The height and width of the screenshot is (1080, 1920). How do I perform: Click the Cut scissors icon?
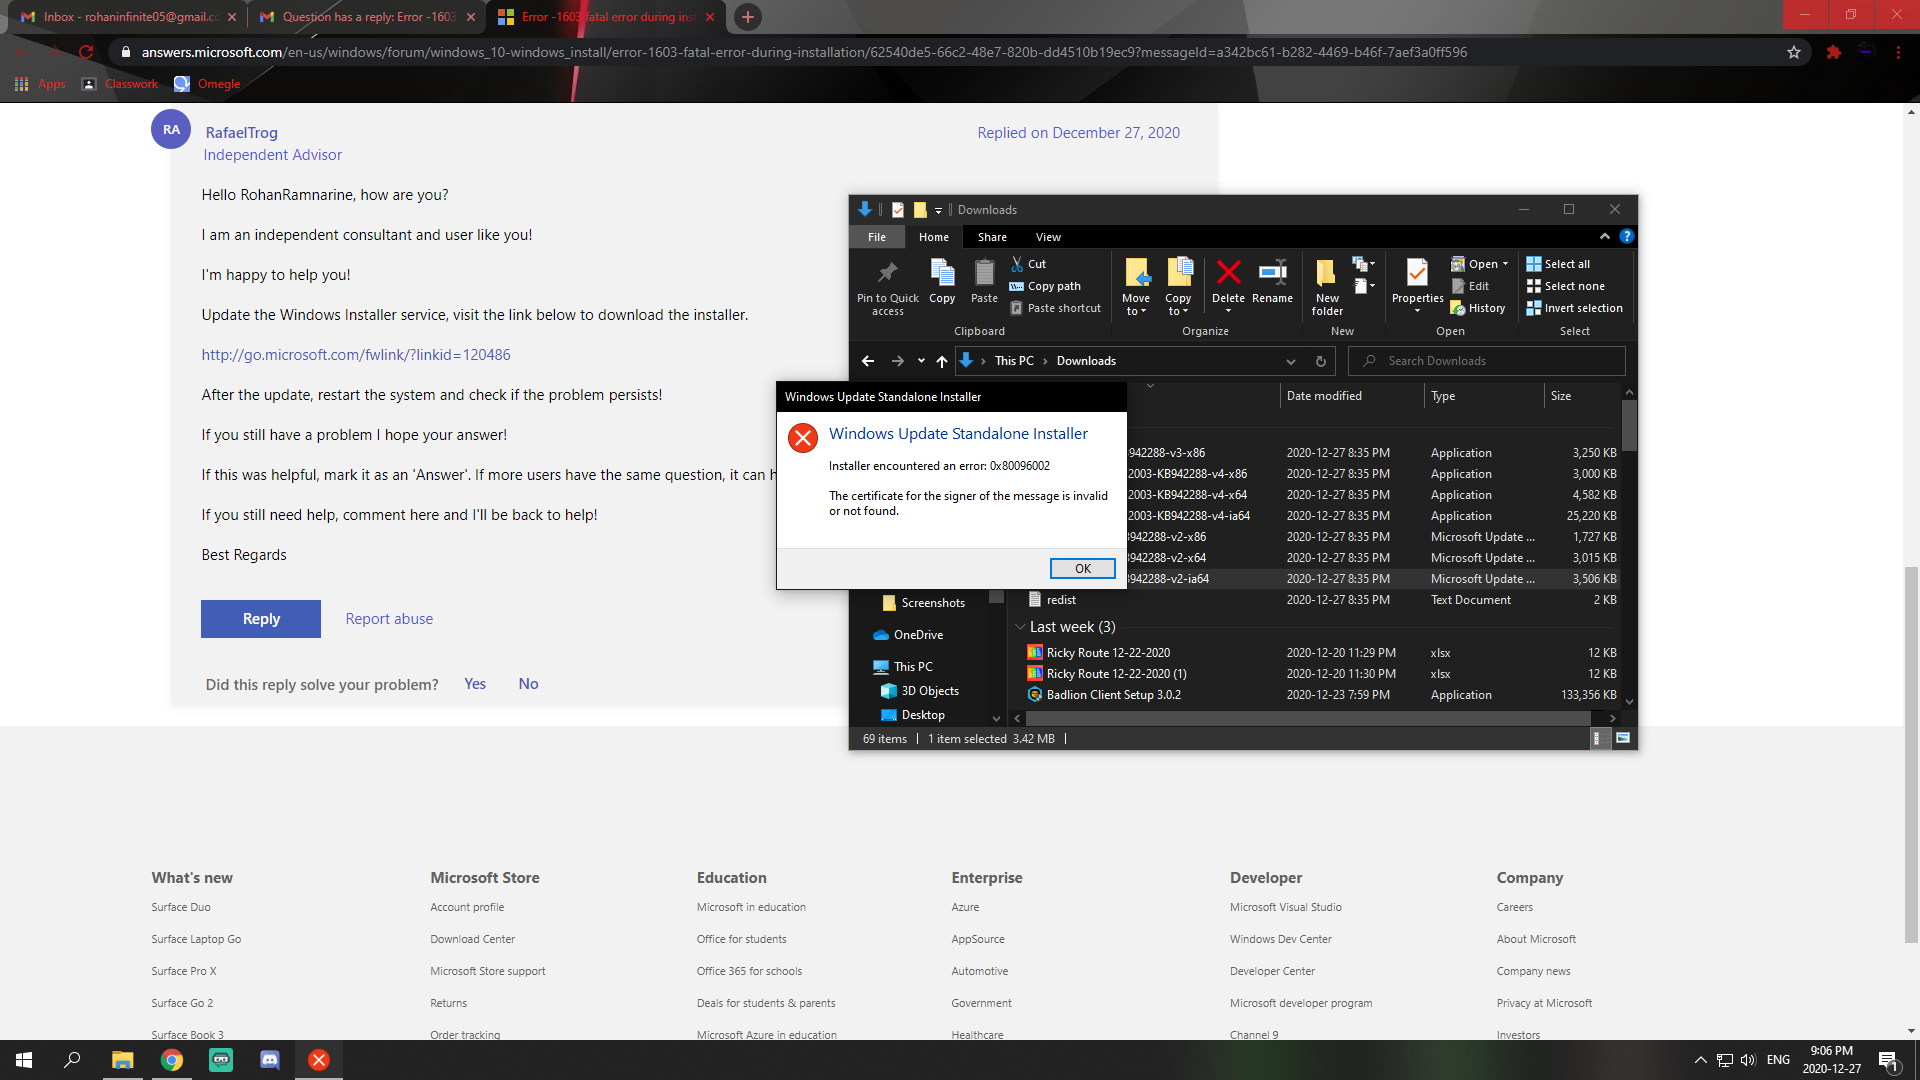(1017, 264)
